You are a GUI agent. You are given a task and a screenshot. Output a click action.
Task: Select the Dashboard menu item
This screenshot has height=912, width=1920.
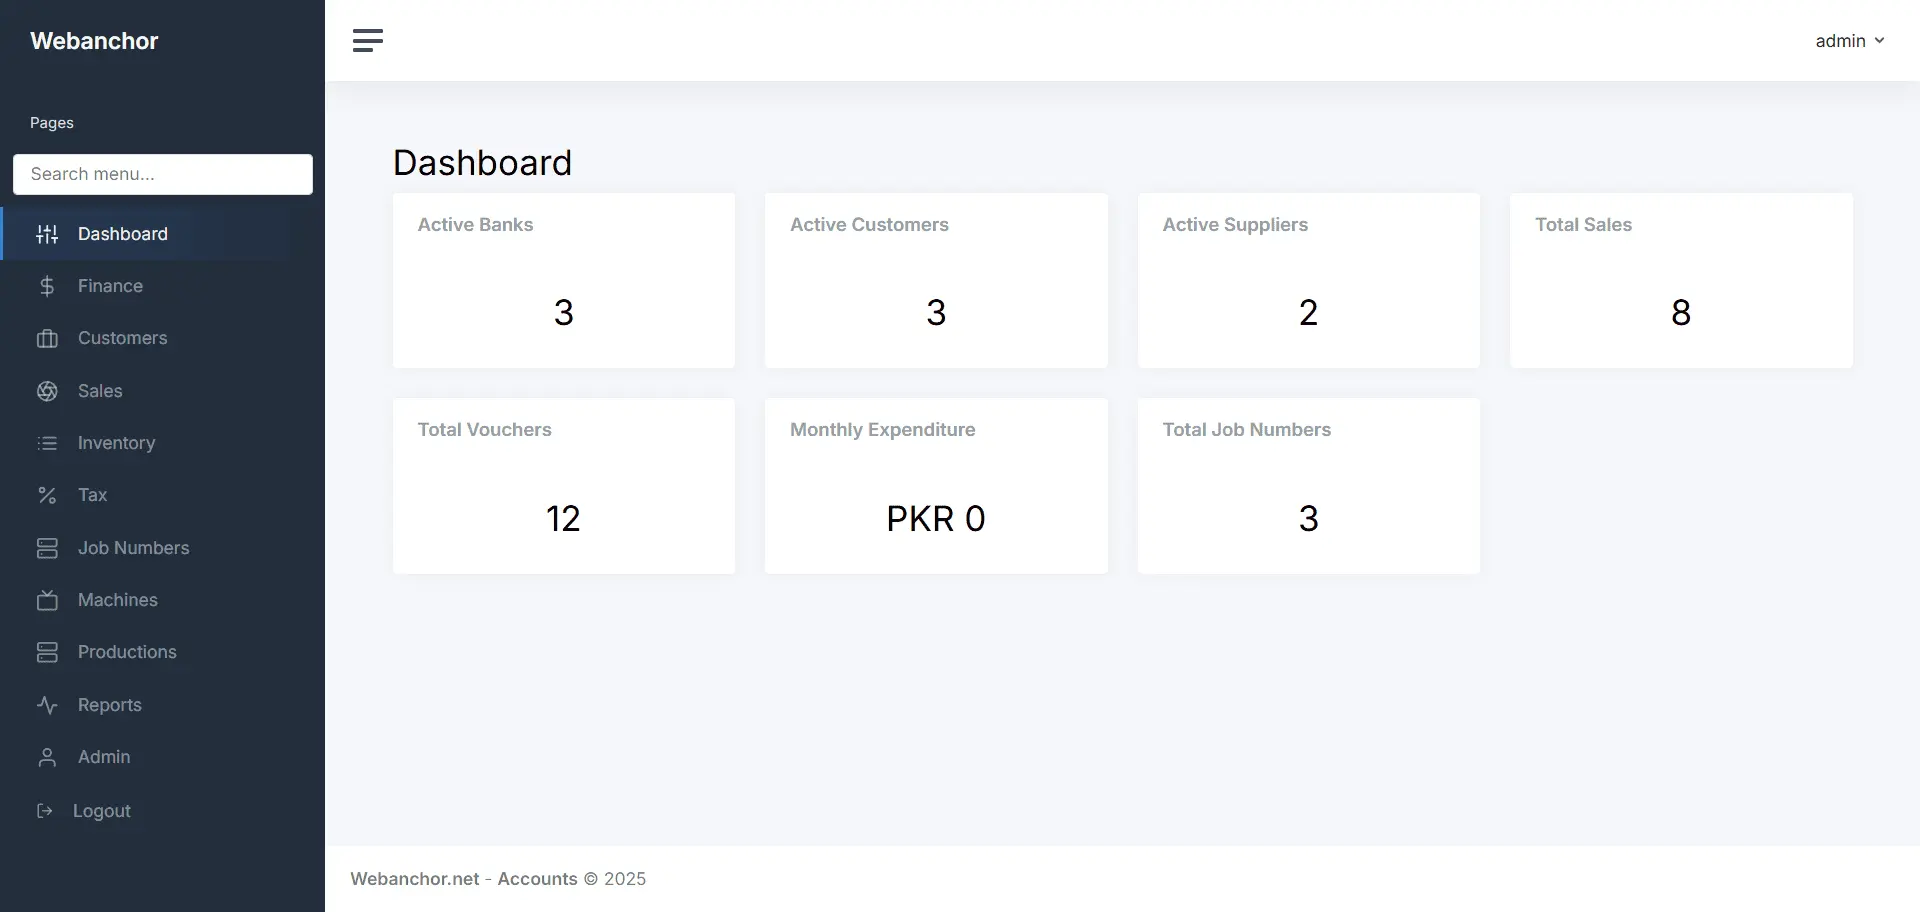click(122, 233)
